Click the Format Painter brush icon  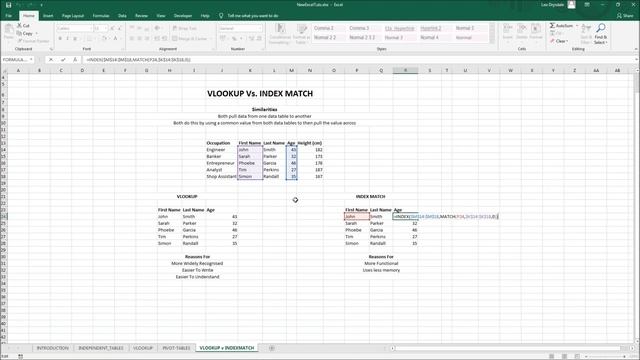pos(20,41)
